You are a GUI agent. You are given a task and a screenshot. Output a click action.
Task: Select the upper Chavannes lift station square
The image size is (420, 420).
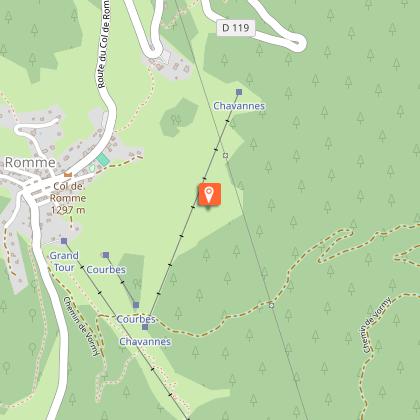tap(239, 92)
